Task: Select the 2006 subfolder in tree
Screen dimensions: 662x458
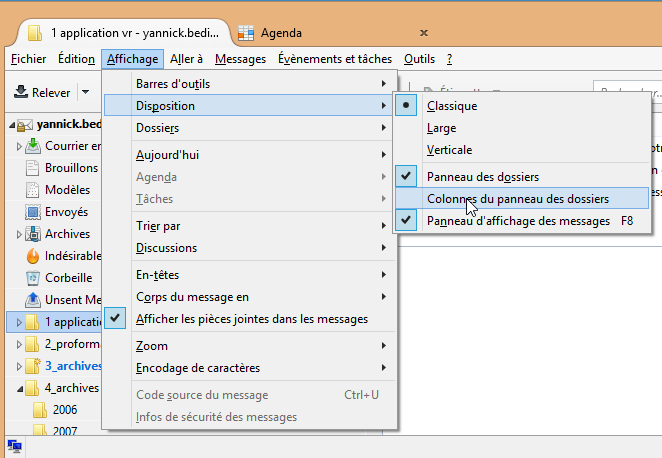Action: (64, 410)
